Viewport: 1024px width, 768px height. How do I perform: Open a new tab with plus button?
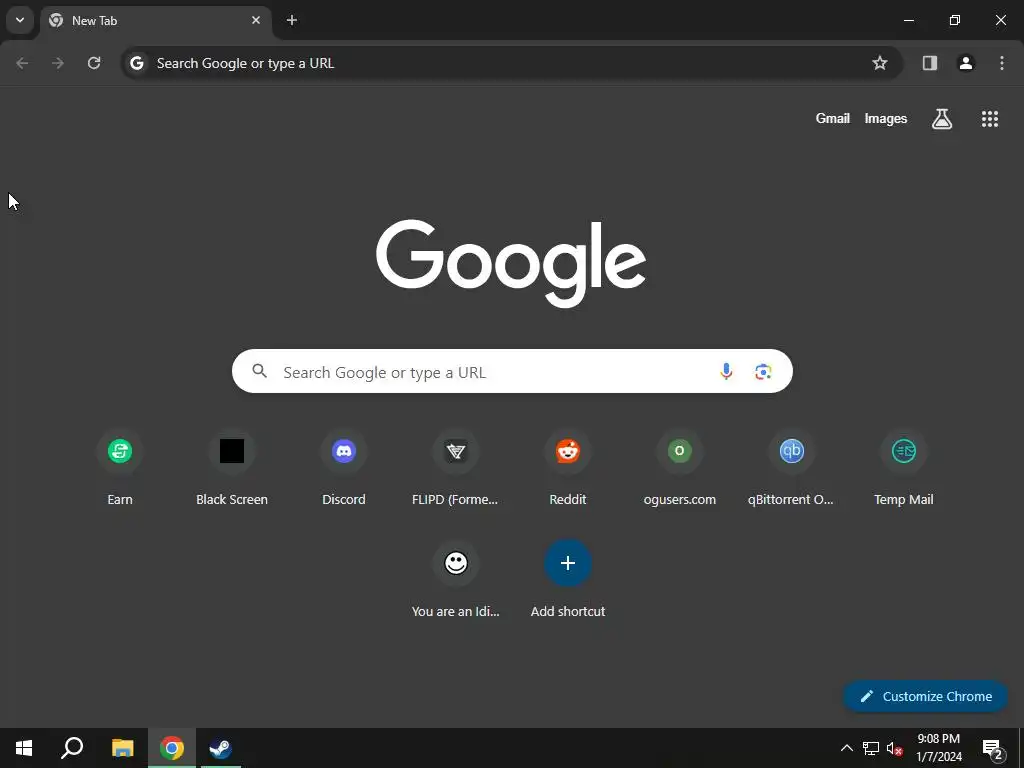tap(292, 20)
